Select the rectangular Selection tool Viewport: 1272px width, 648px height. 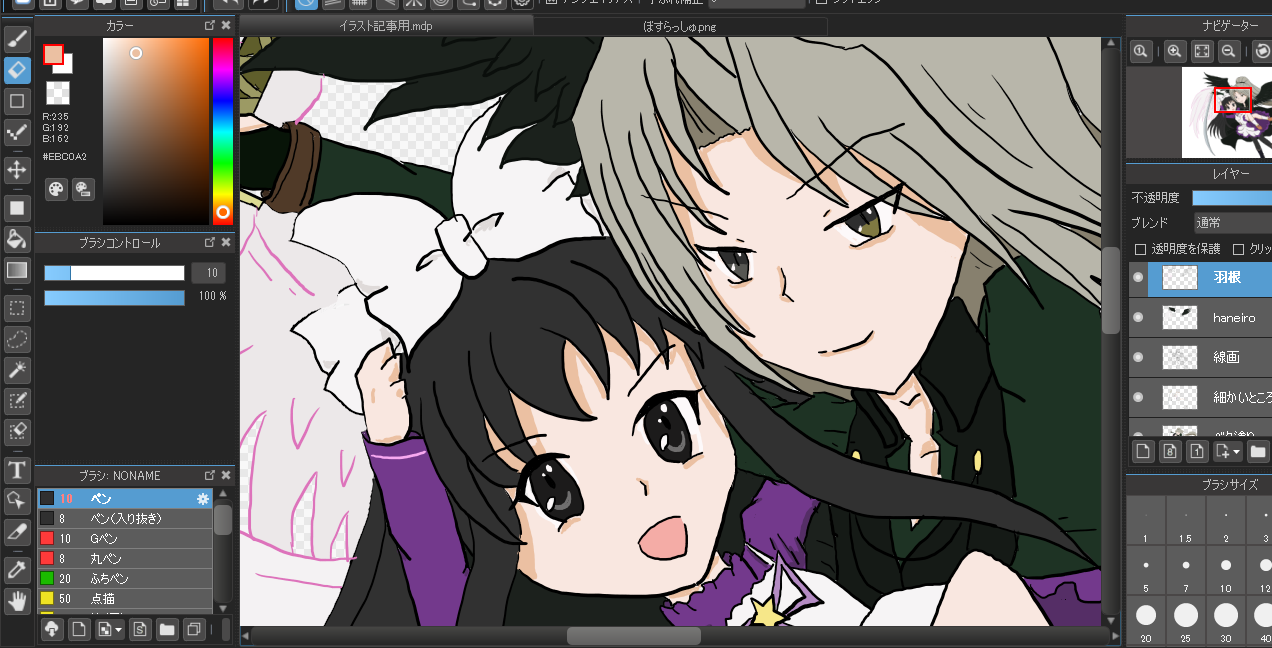click(17, 308)
